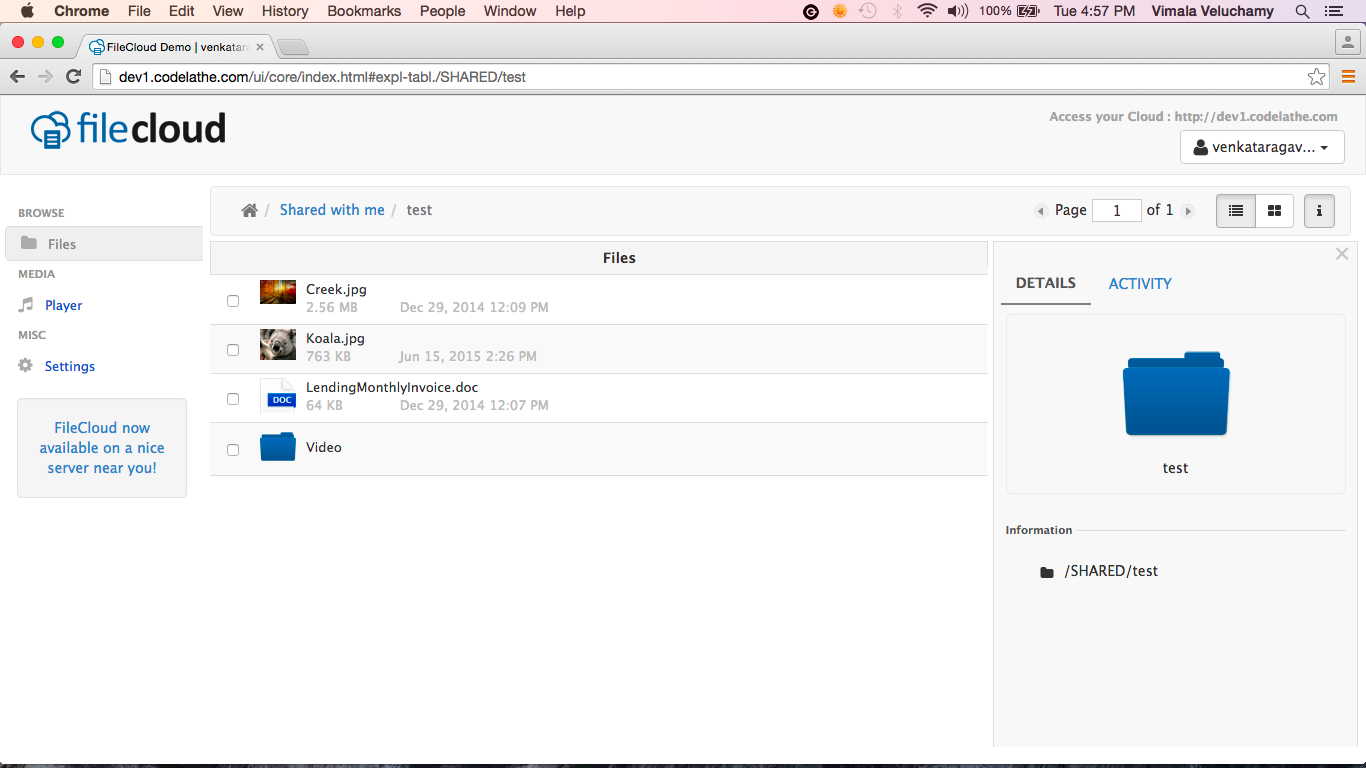Toggle the info details panel button

pos(1319,211)
